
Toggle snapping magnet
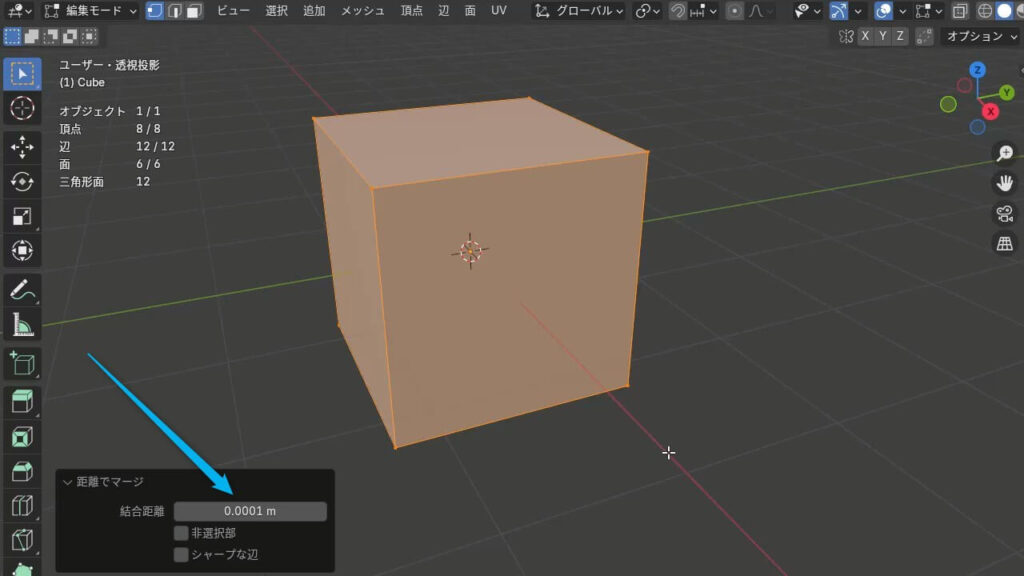(x=678, y=11)
